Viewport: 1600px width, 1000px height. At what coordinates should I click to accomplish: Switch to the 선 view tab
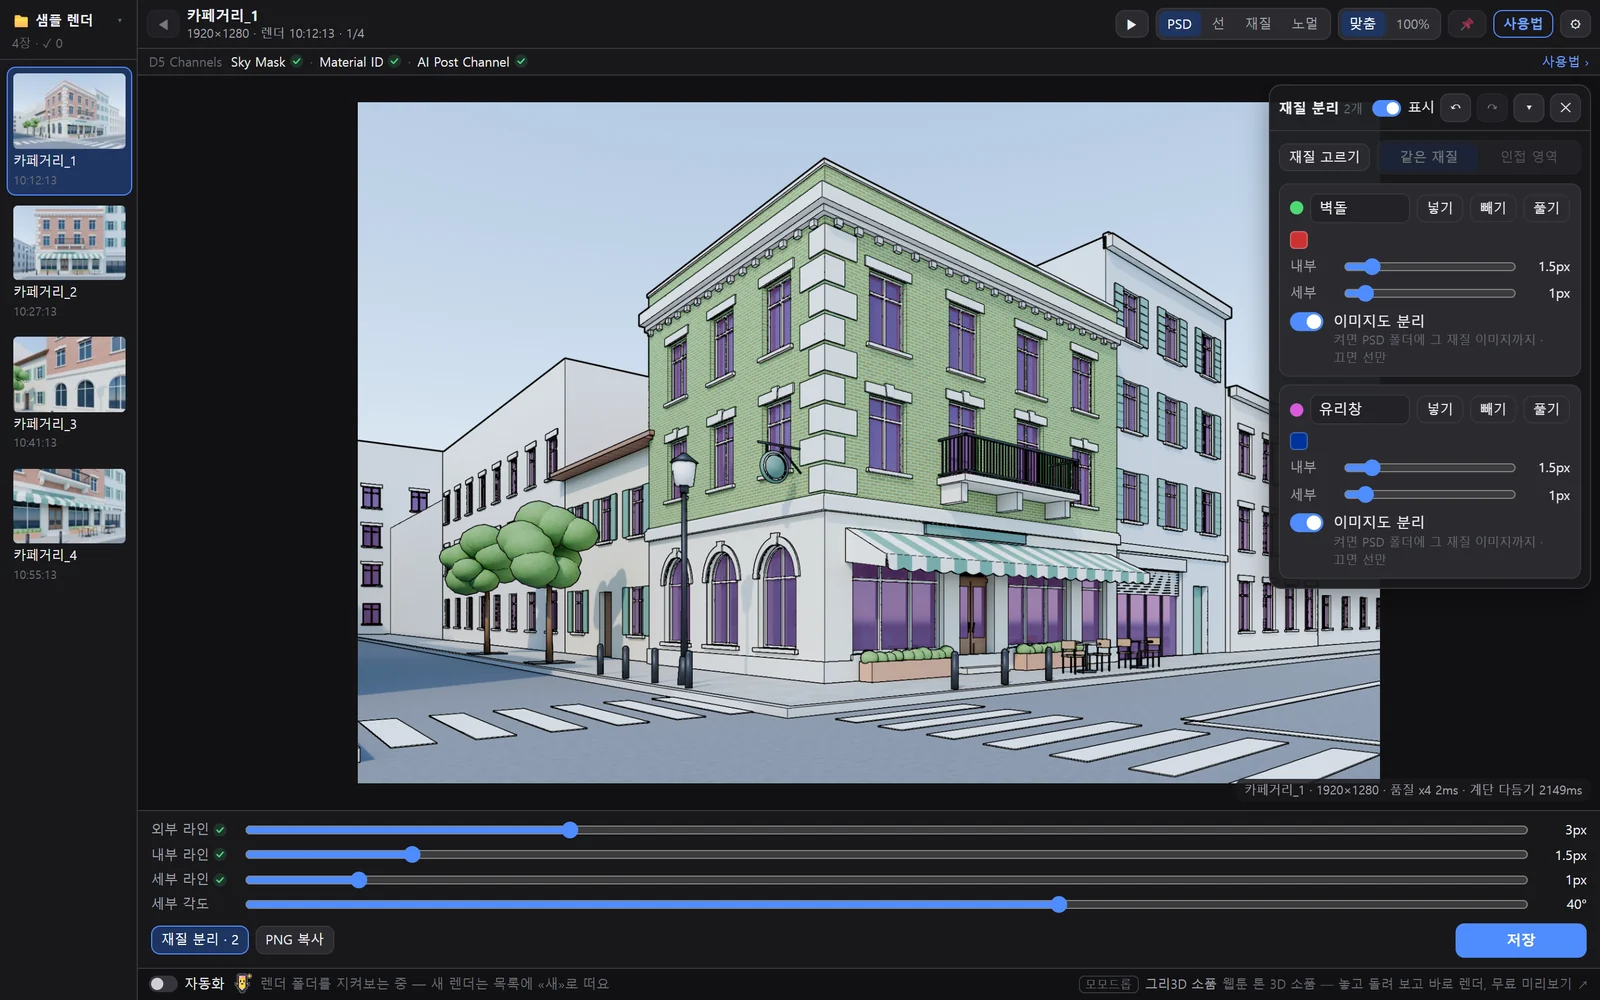click(x=1218, y=24)
